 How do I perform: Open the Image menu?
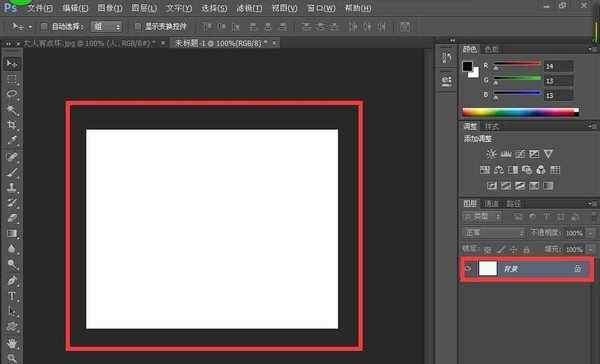[x=109, y=8]
